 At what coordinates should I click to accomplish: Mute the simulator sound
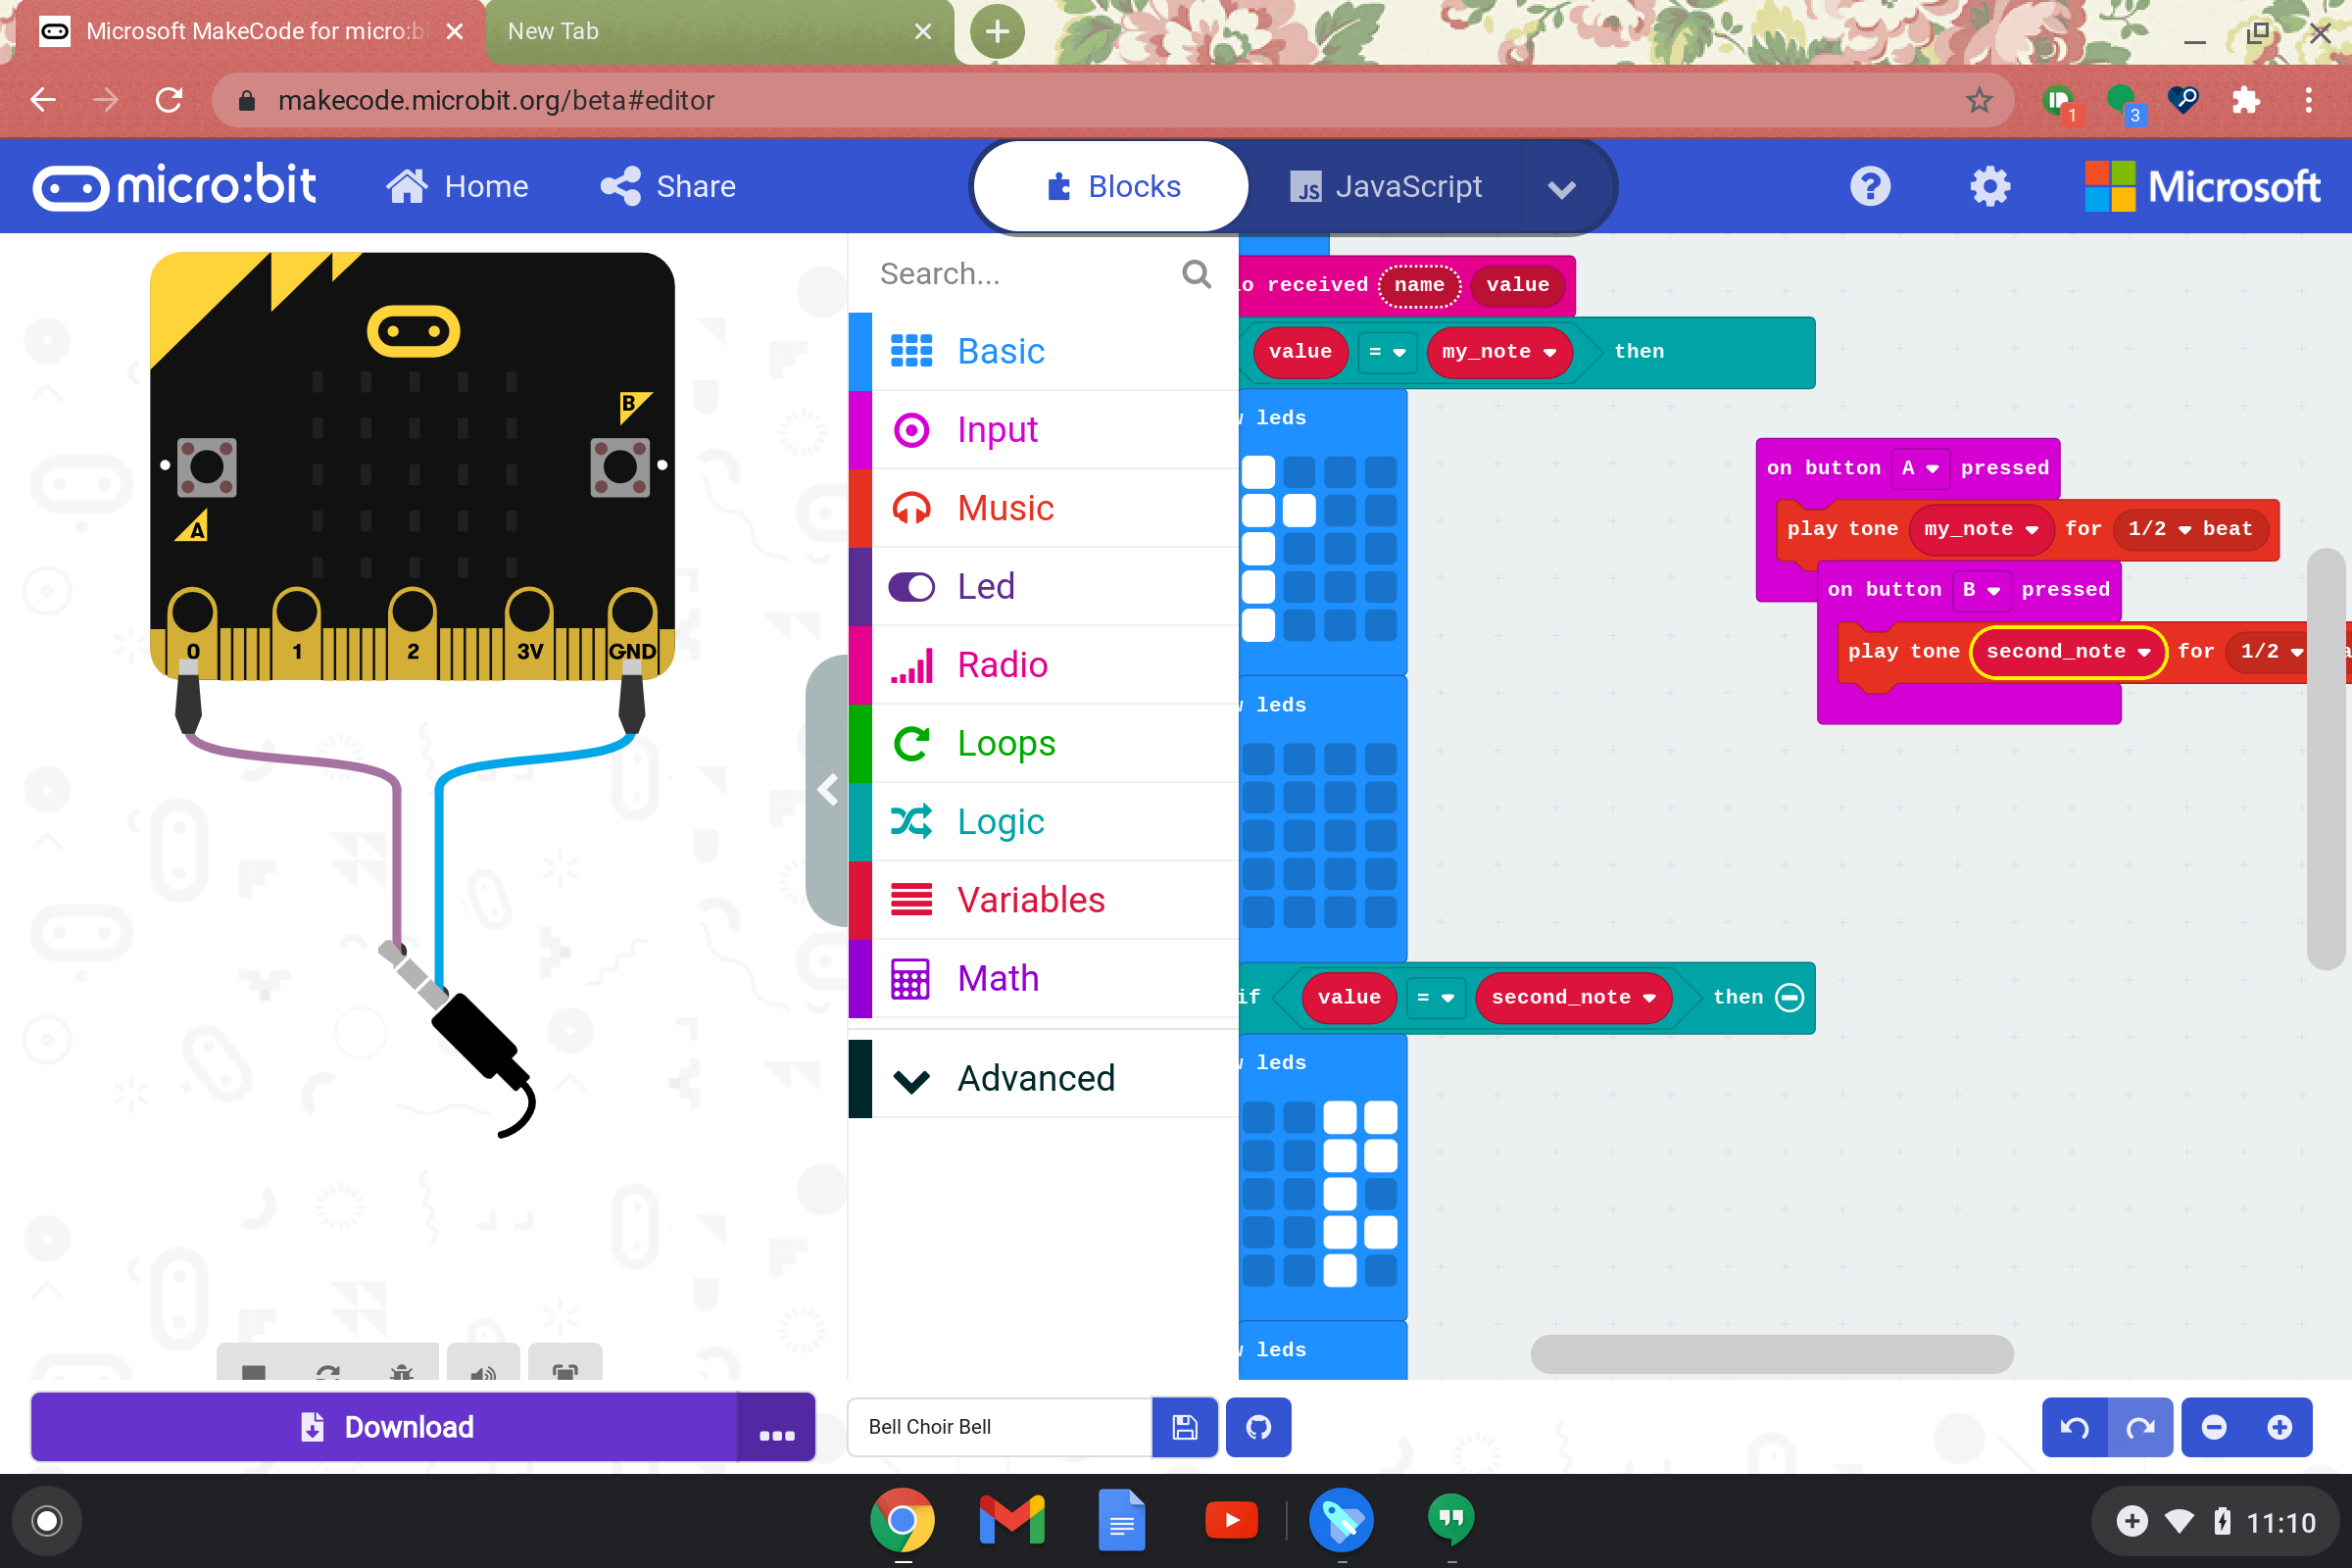484,1373
